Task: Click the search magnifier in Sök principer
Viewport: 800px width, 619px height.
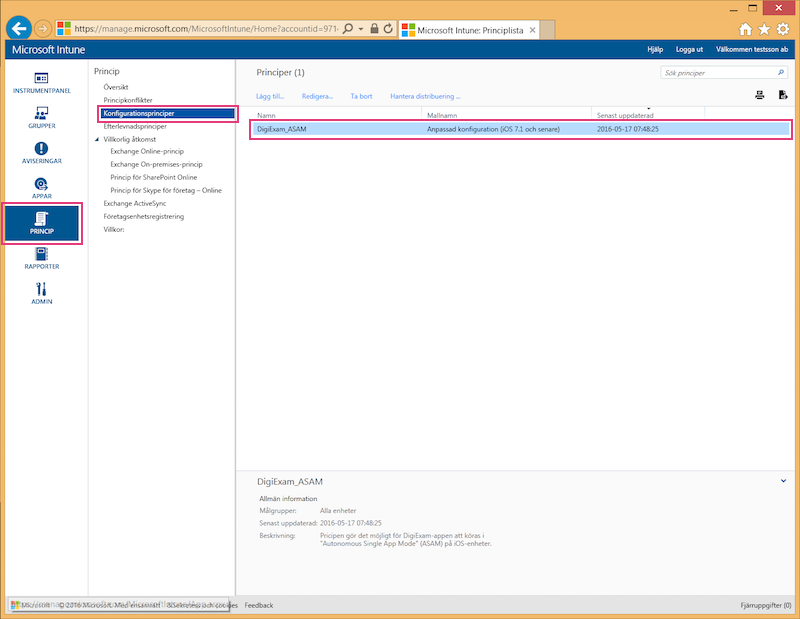Action: click(x=781, y=72)
